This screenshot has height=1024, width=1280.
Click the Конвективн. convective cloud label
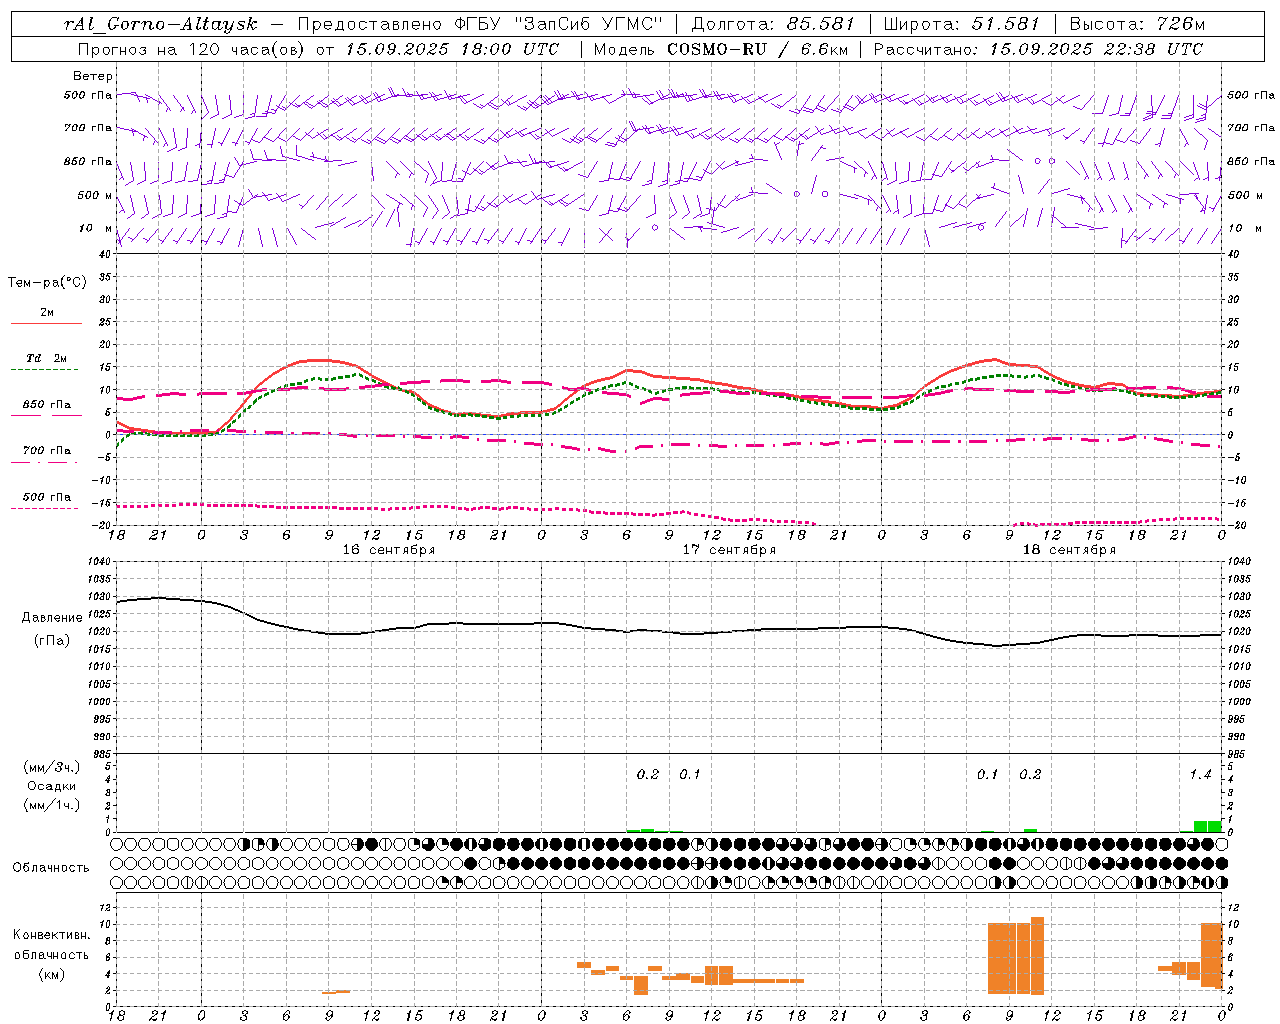(51, 935)
